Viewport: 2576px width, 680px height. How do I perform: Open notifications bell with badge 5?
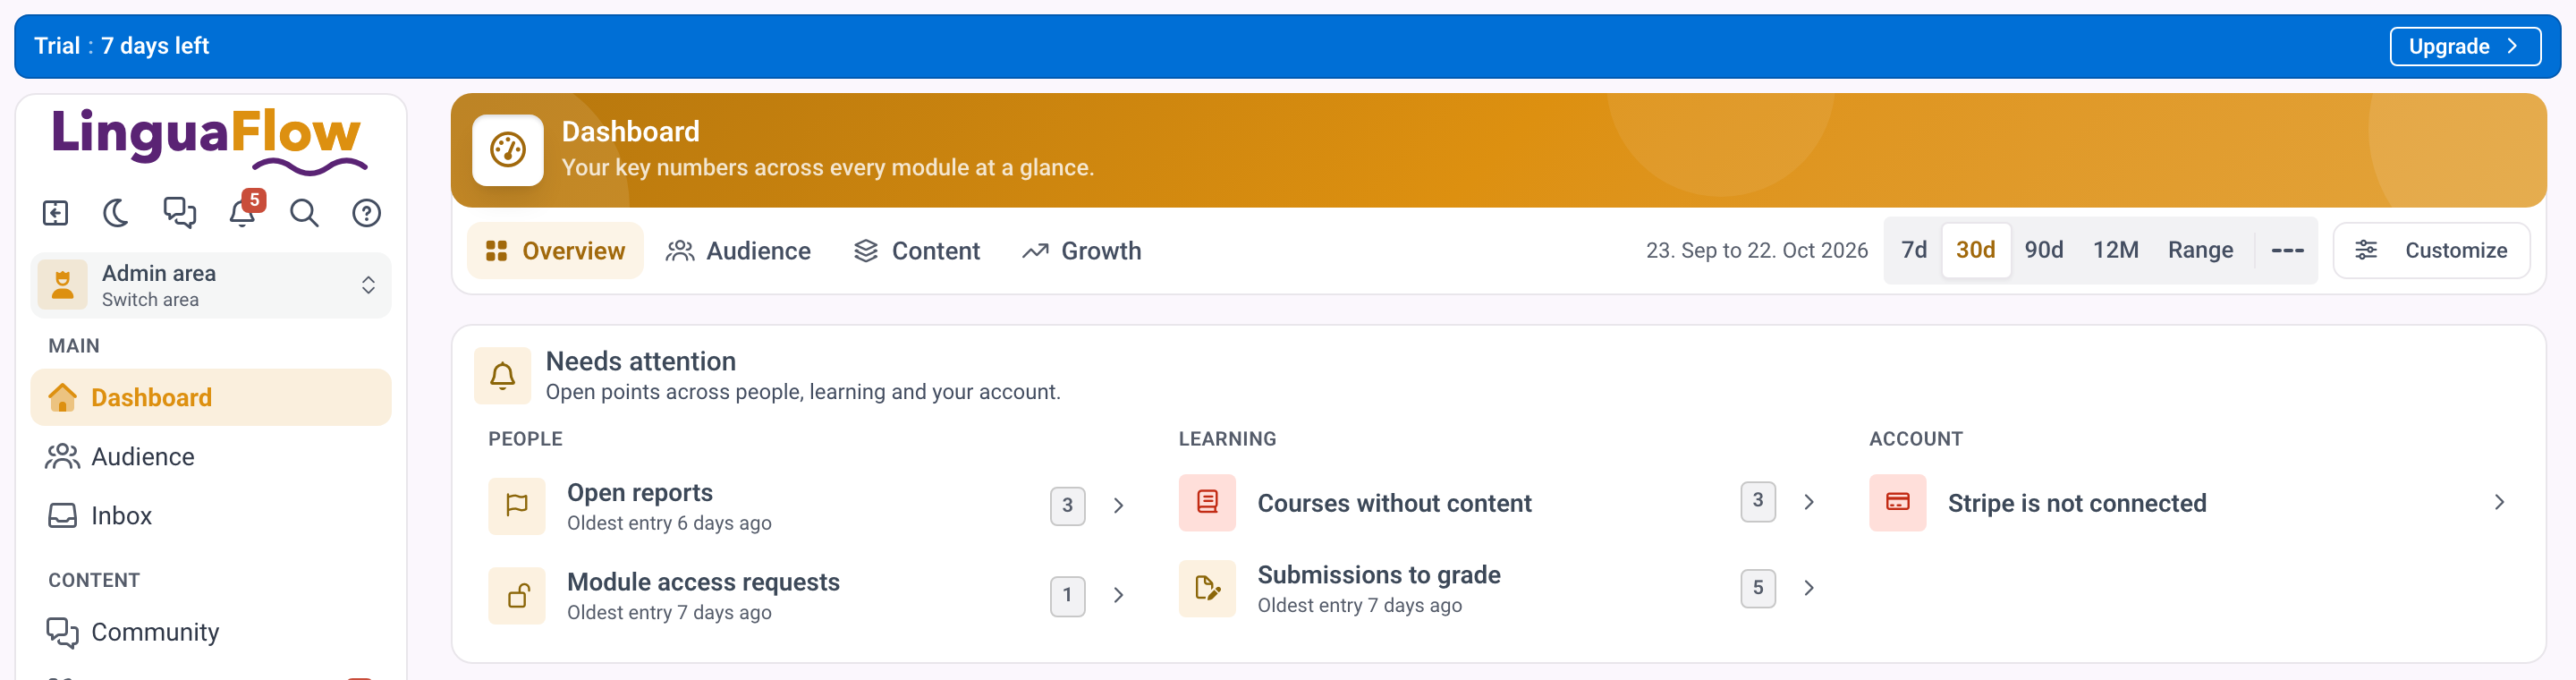[x=243, y=212]
